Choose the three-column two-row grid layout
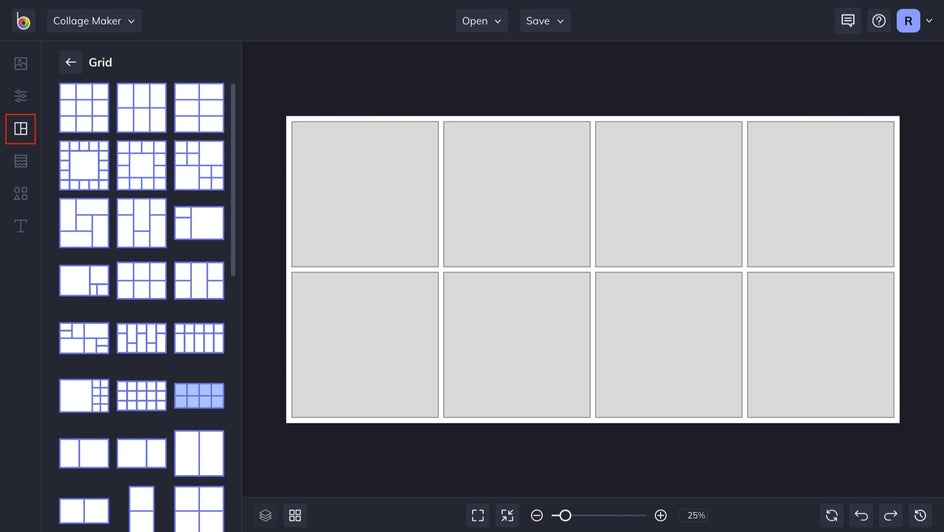The width and height of the screenshot is (944, 532). (141, 108)
